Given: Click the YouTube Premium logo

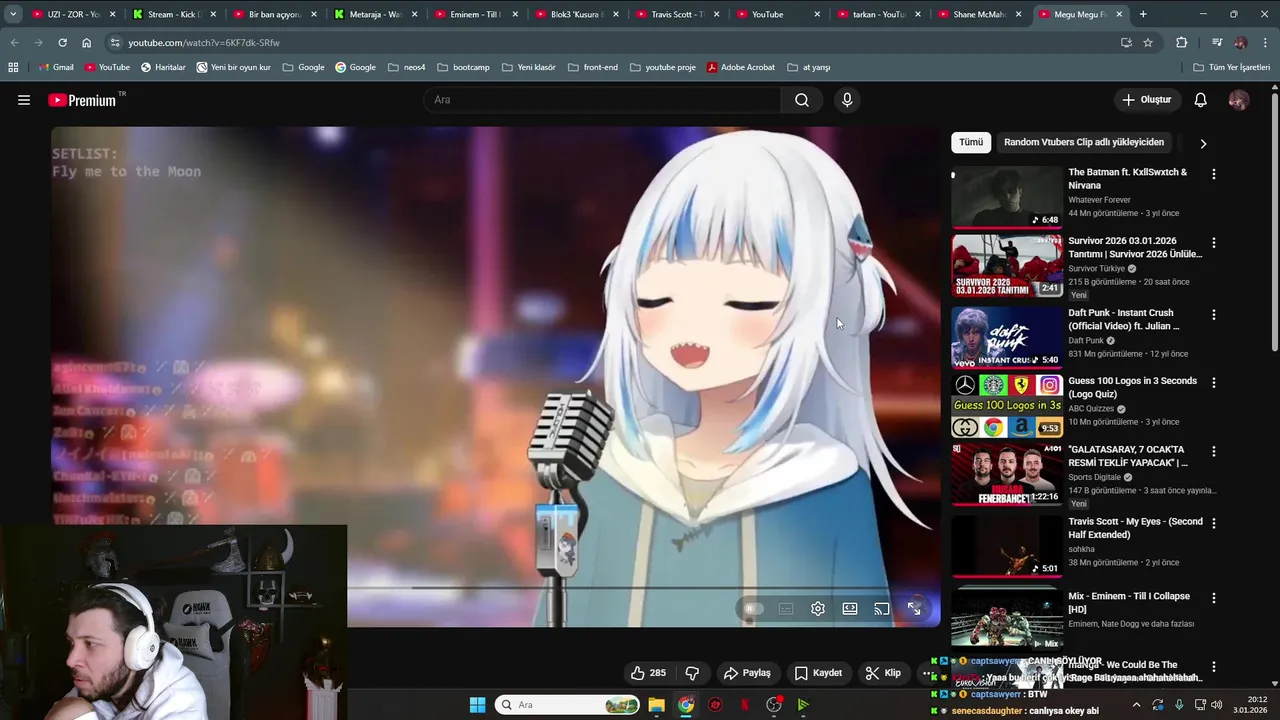Looking at the screenshot, I should tap(82, 100).
